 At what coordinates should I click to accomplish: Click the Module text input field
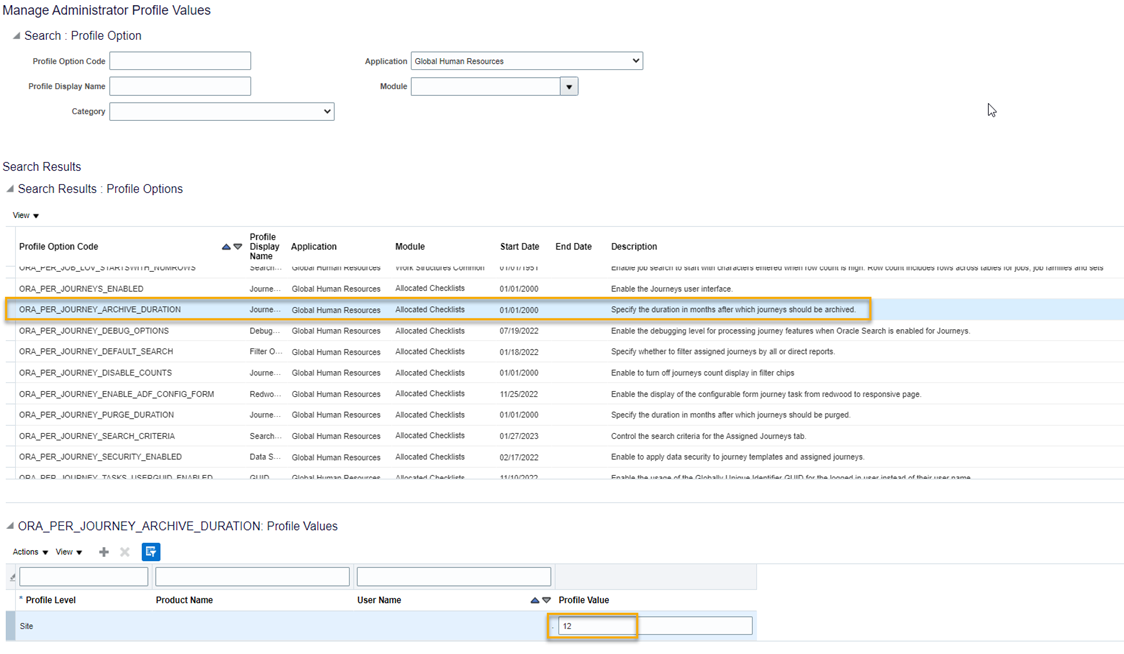click(x=485, y=87)
